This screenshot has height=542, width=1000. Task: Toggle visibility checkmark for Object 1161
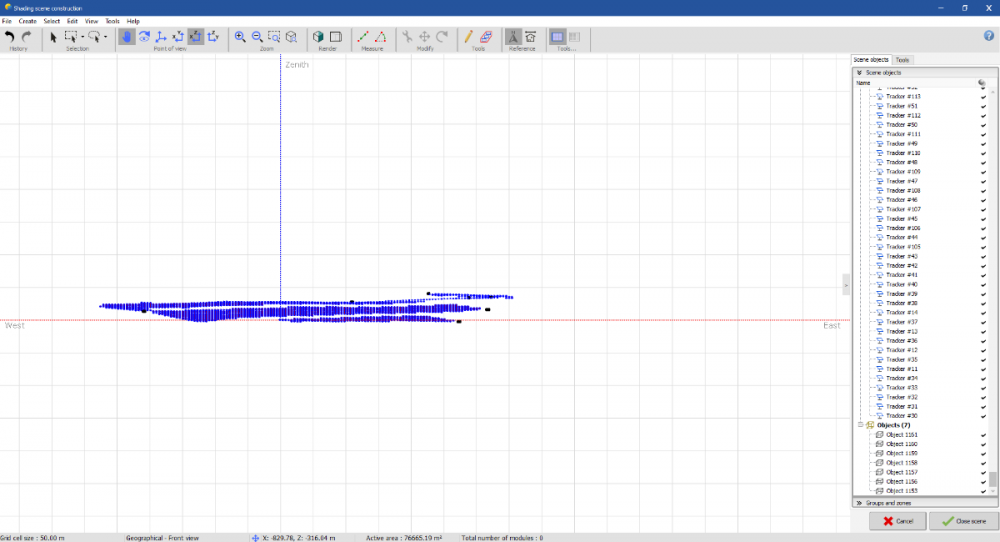point(983,435)
